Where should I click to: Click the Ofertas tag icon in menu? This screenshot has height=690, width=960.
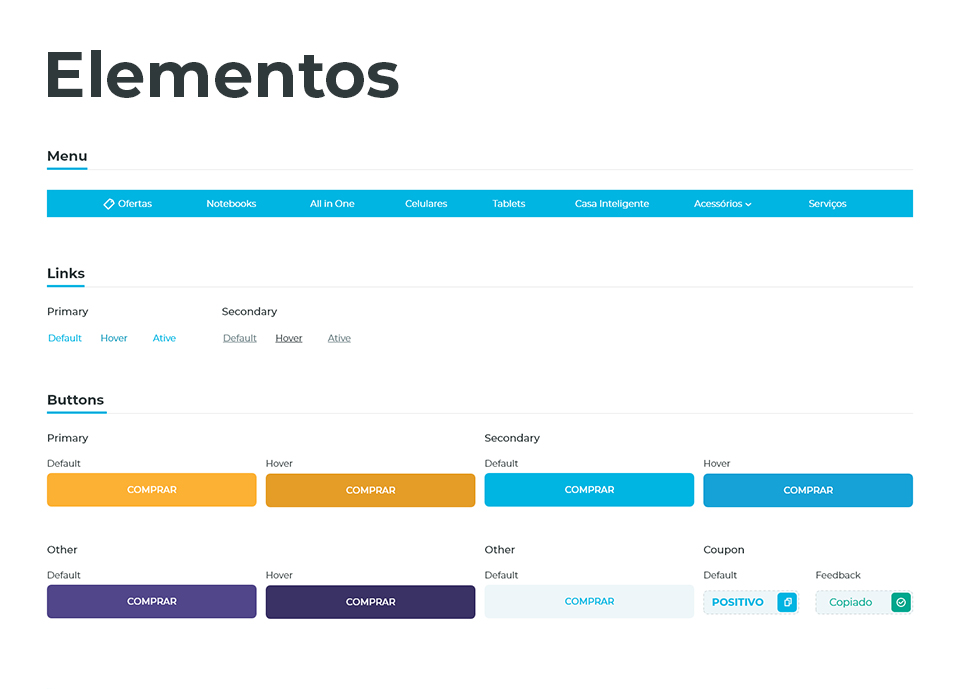click(x=109, y=204)
